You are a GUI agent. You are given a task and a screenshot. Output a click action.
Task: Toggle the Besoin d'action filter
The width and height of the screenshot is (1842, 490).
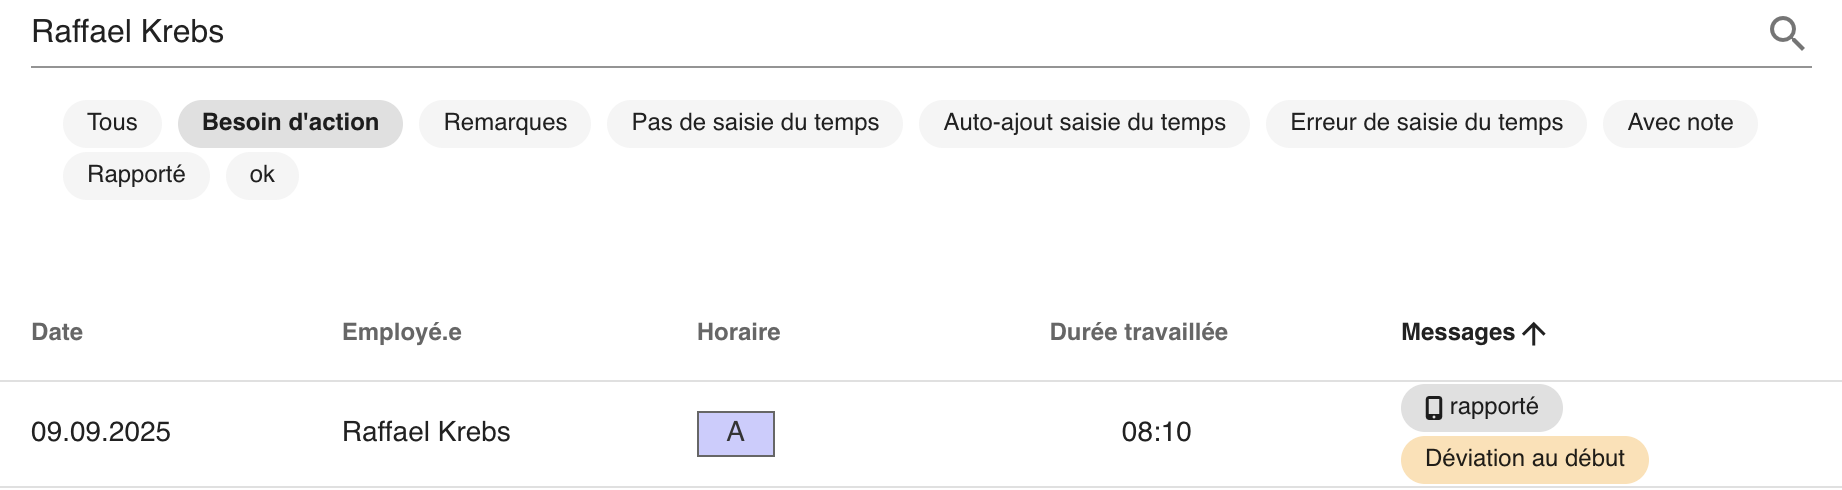290,123
